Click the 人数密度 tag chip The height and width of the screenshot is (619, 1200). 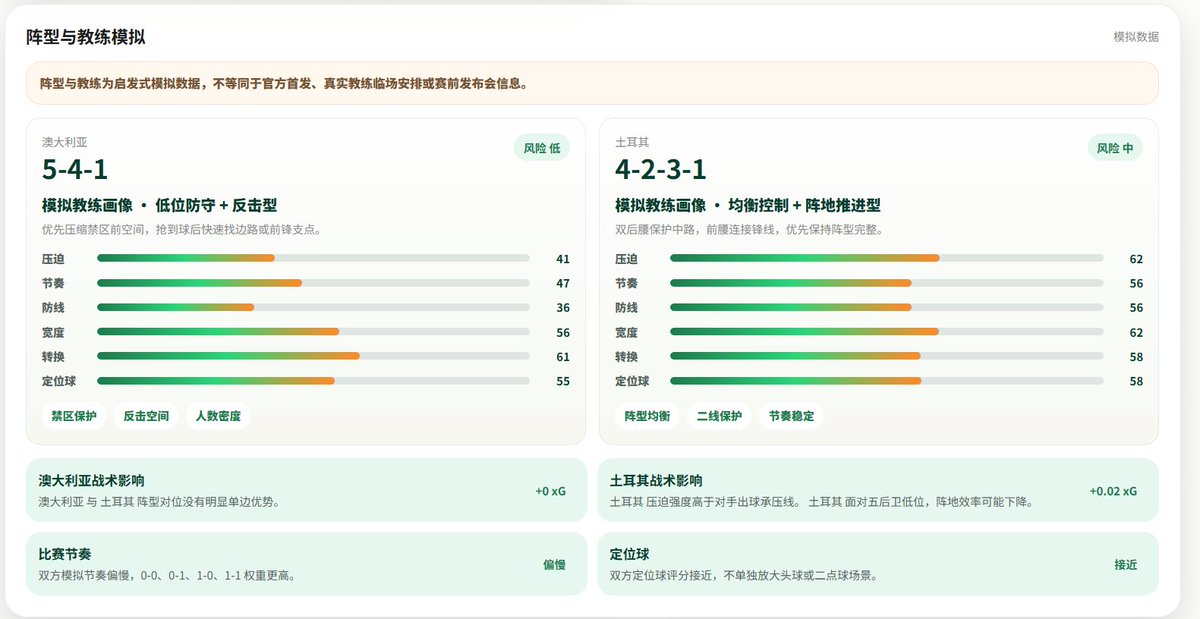coord(218,416)
